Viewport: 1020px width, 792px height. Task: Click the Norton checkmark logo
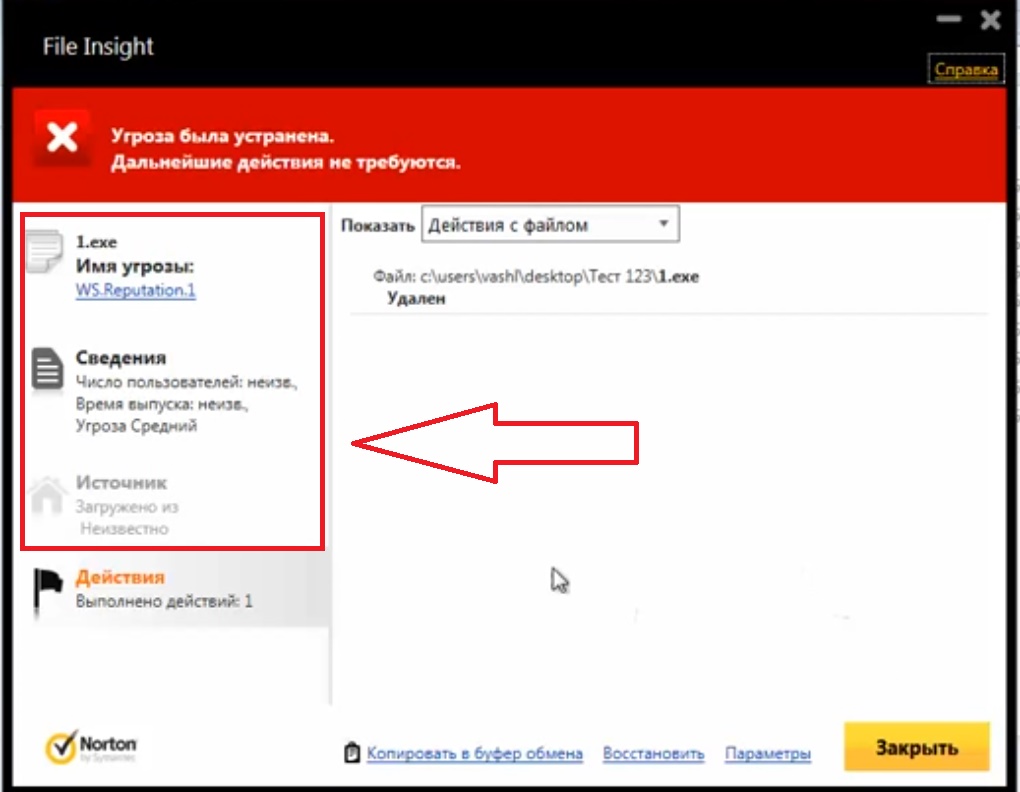click(62, 748)
